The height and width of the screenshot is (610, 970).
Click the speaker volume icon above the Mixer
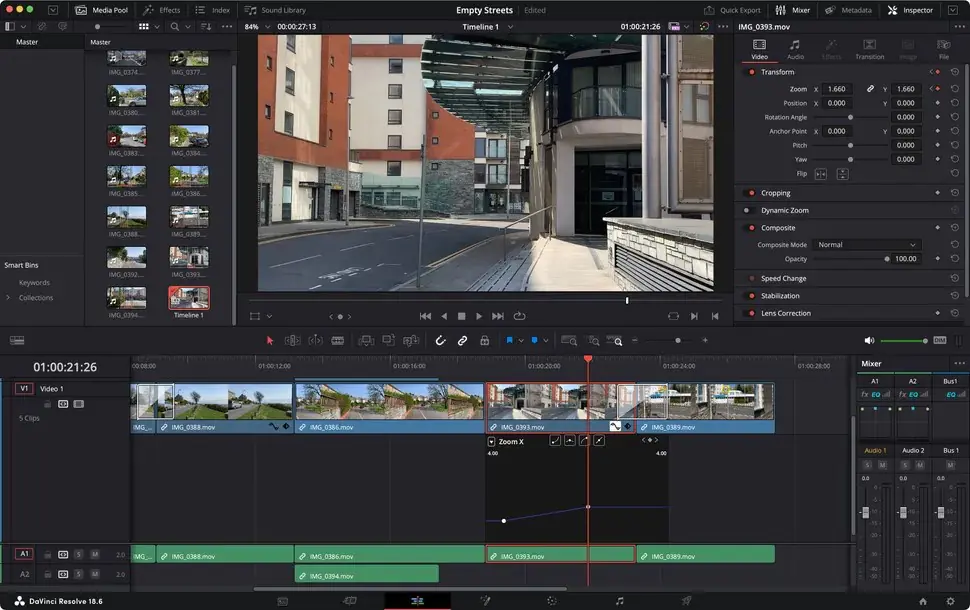click(869, 340)
